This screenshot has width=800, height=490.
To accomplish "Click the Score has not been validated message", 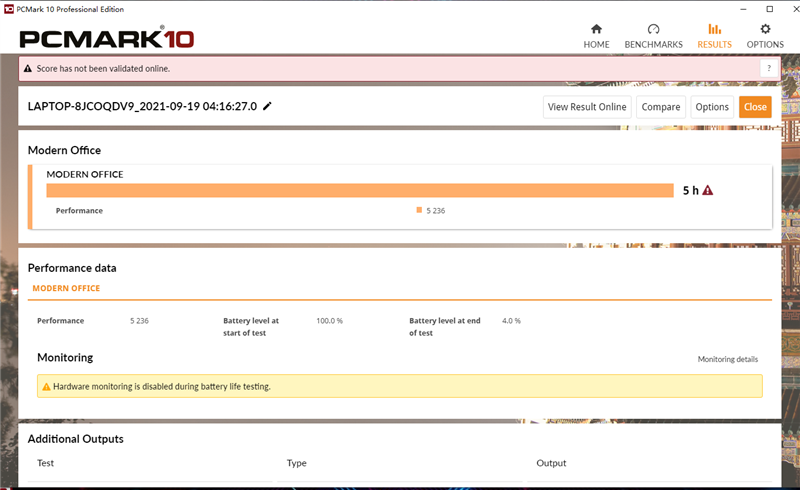I will 103,68.
